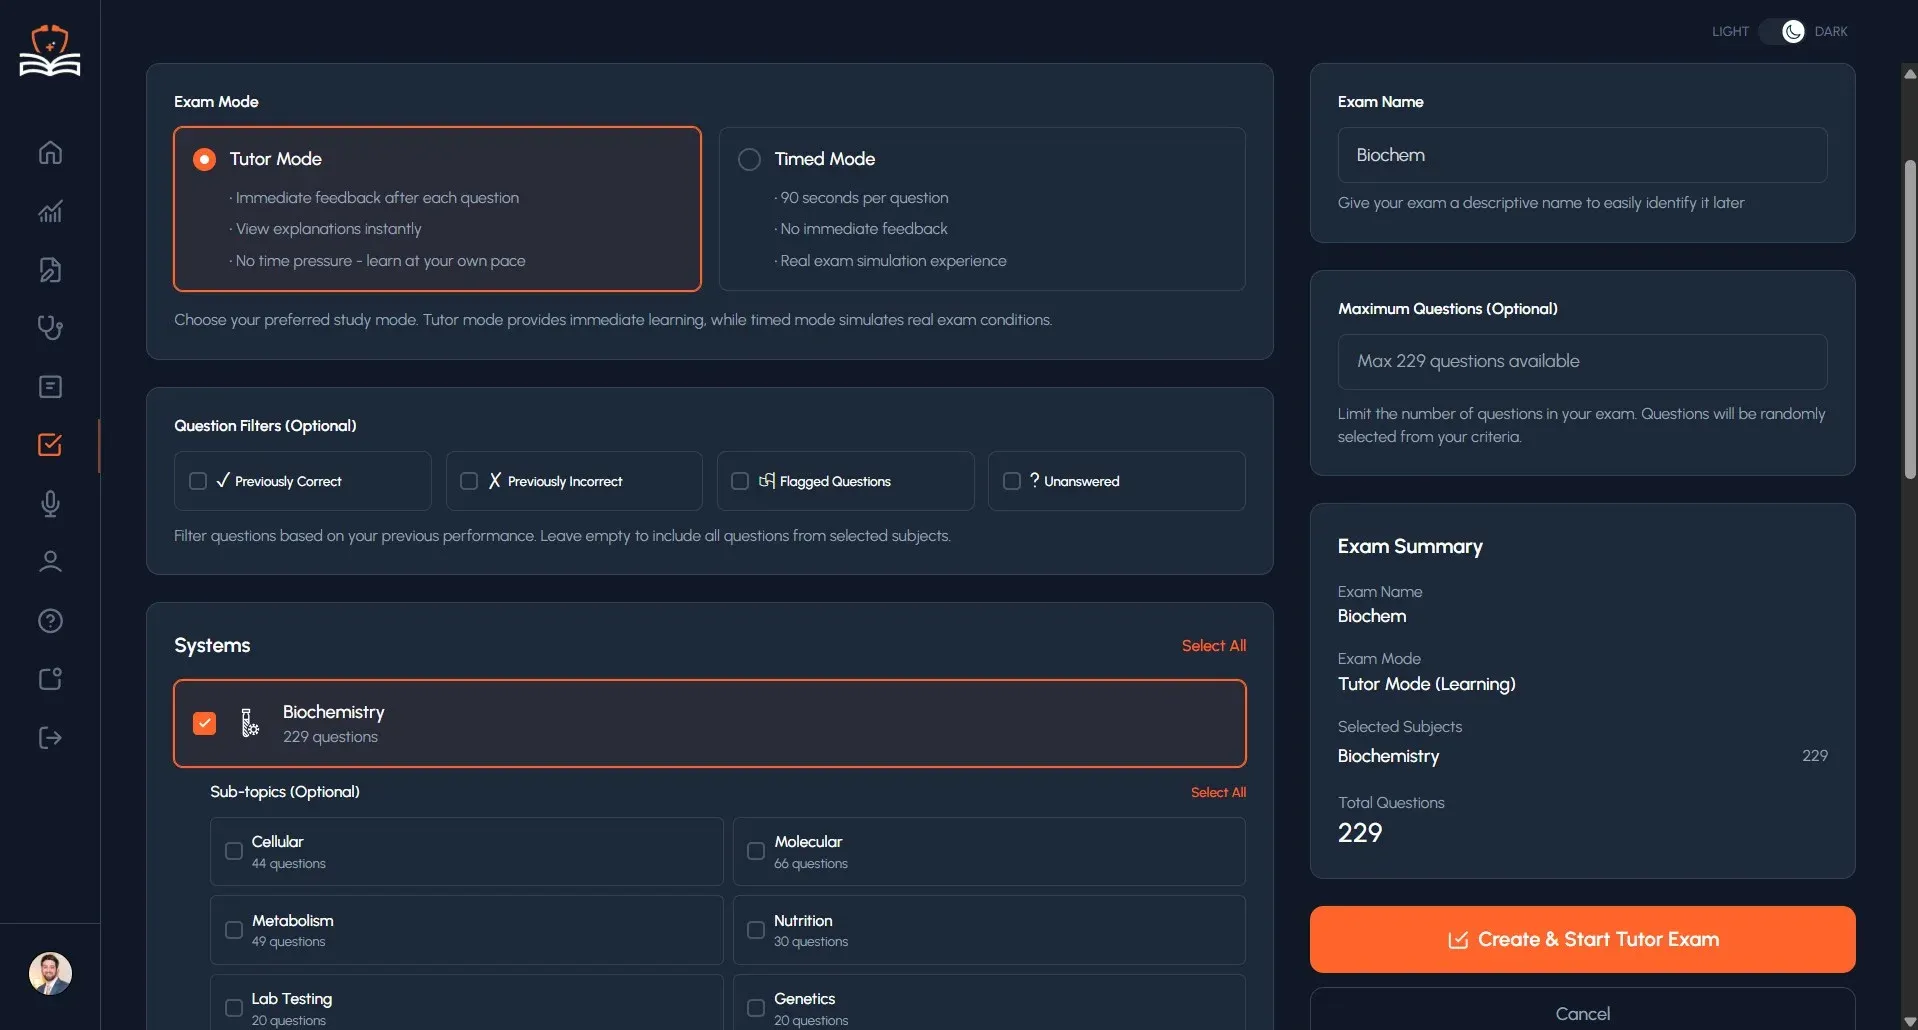This screenshot has height=1030, width=1918.
Task: Click the microphone icon in sidebar
Action: 49,504
